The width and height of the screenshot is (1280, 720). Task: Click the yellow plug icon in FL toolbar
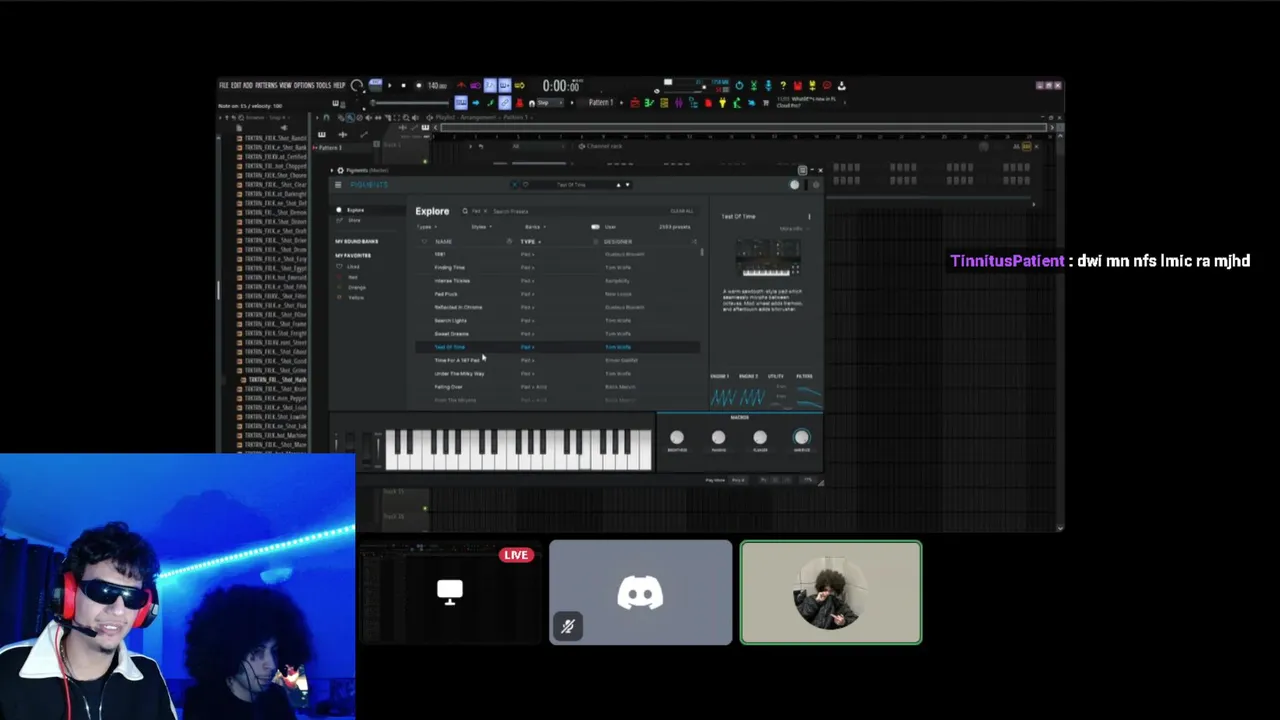(x=722, y=102)
